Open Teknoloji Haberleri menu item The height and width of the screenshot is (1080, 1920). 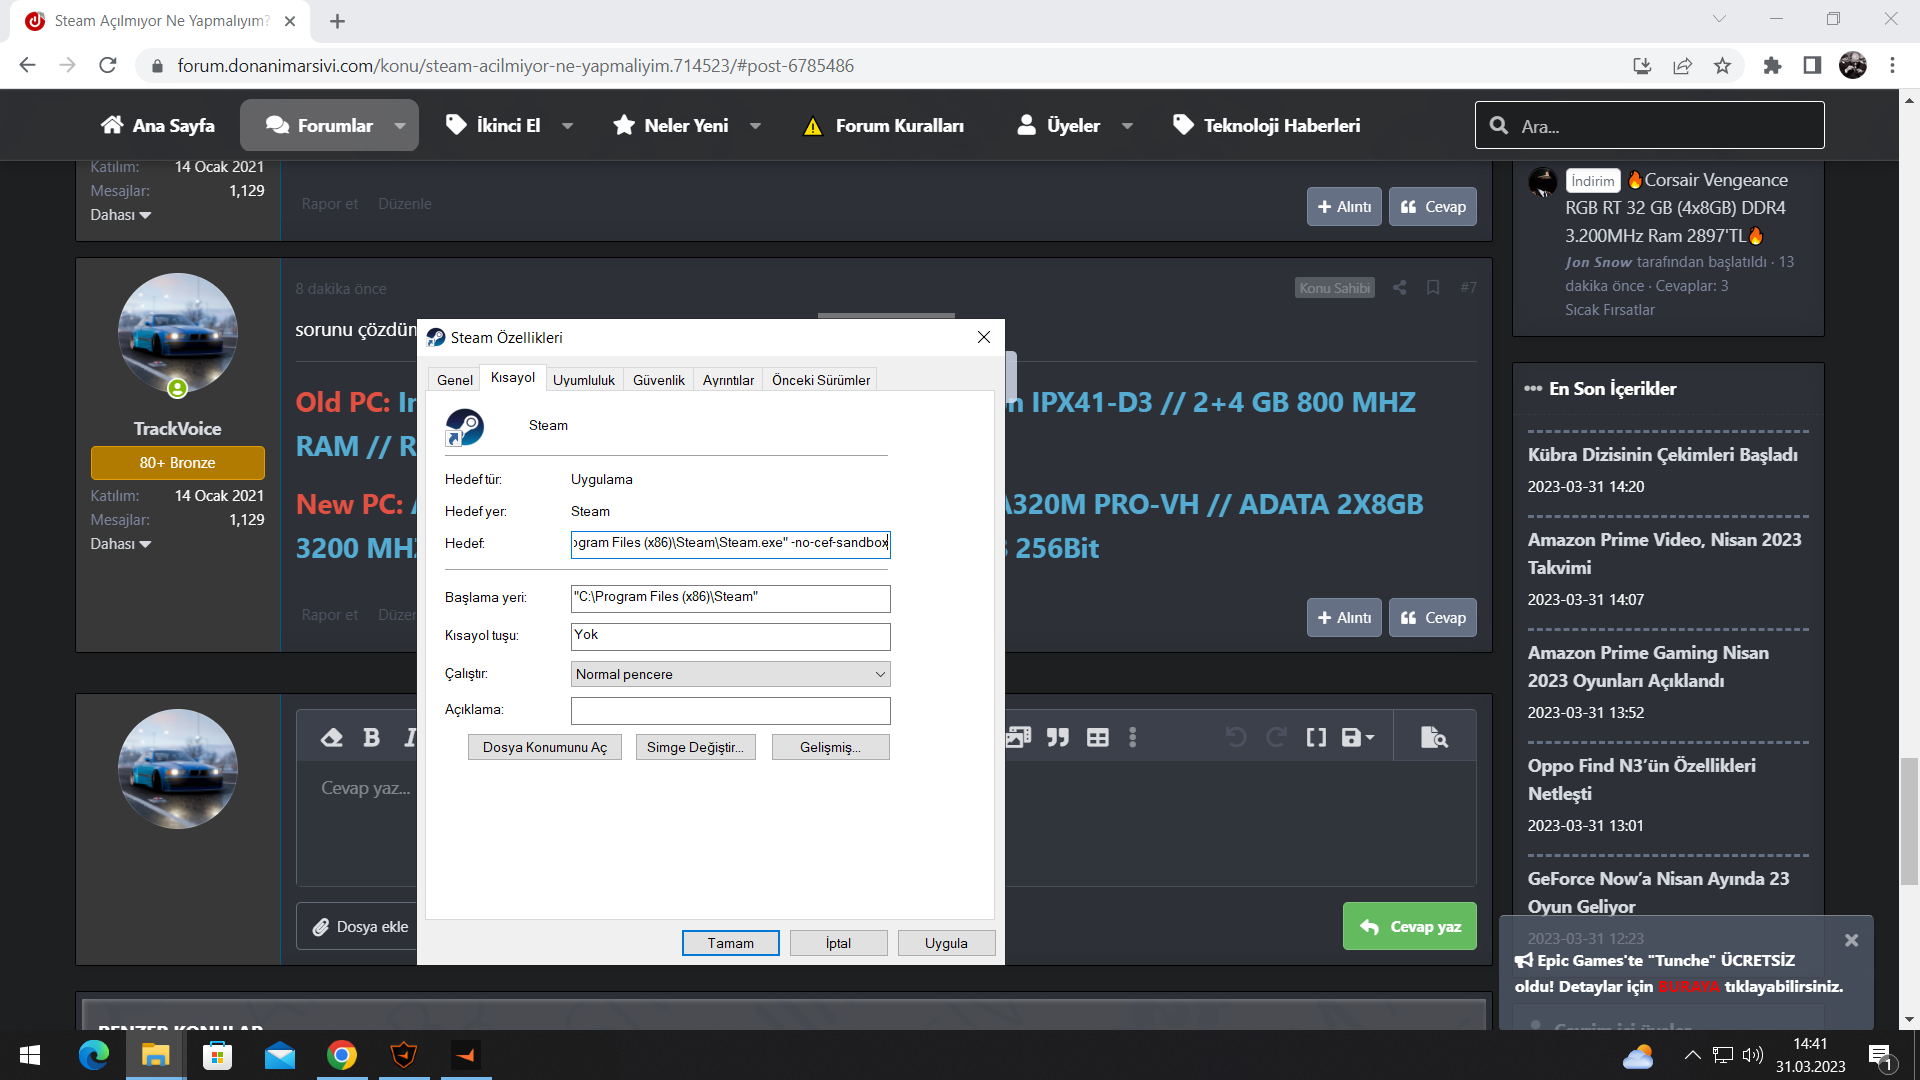coord(1267,125)
